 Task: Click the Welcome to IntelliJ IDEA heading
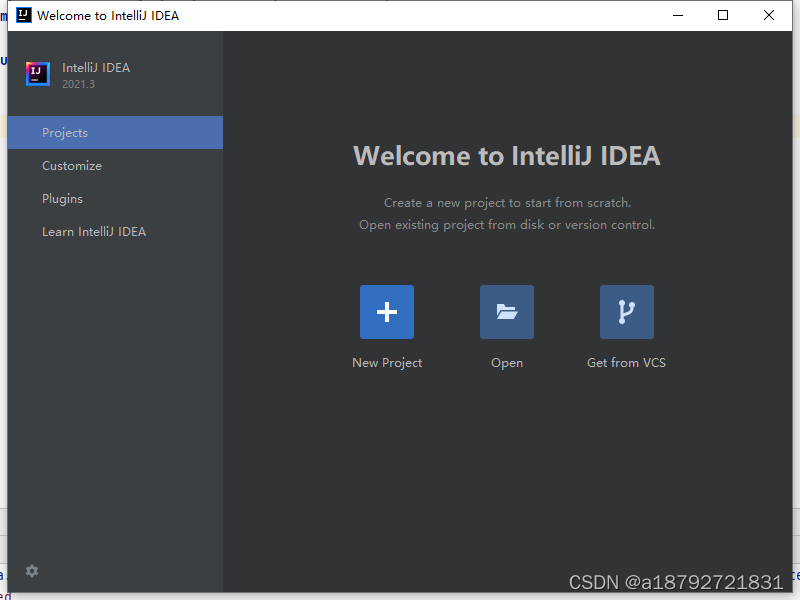[x=507, y=156]
